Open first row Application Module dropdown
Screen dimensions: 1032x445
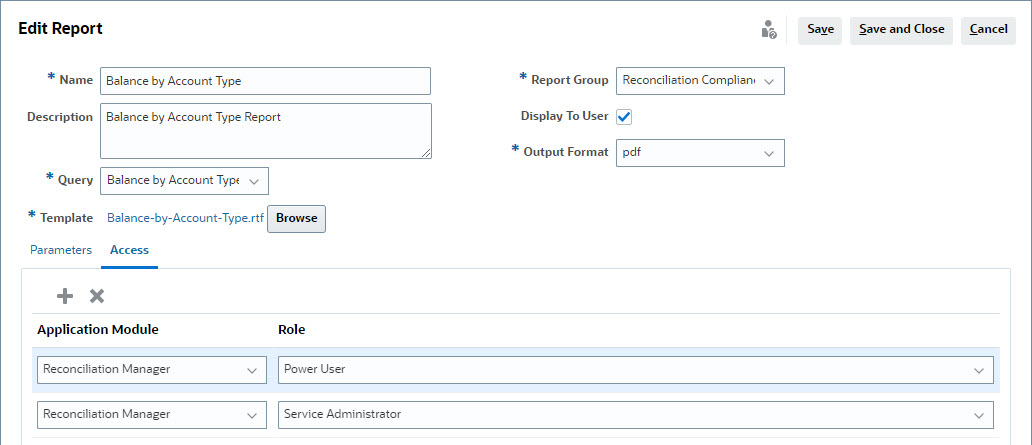[x=251, y=370]
